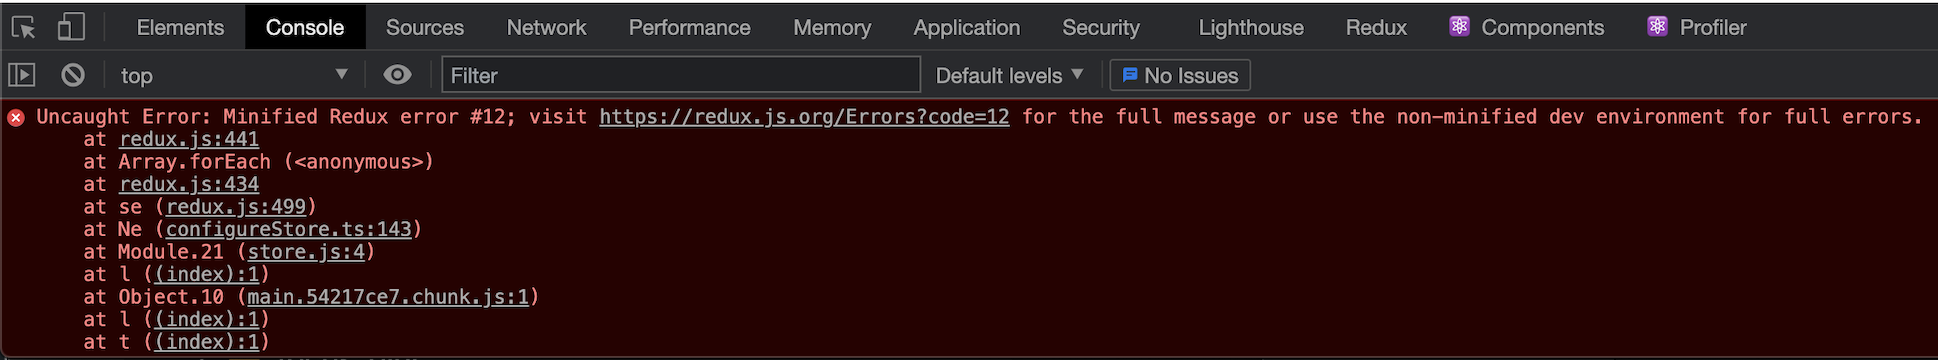Open the Redux tab
The image size is (1938, 360).
coord(1376,27)
